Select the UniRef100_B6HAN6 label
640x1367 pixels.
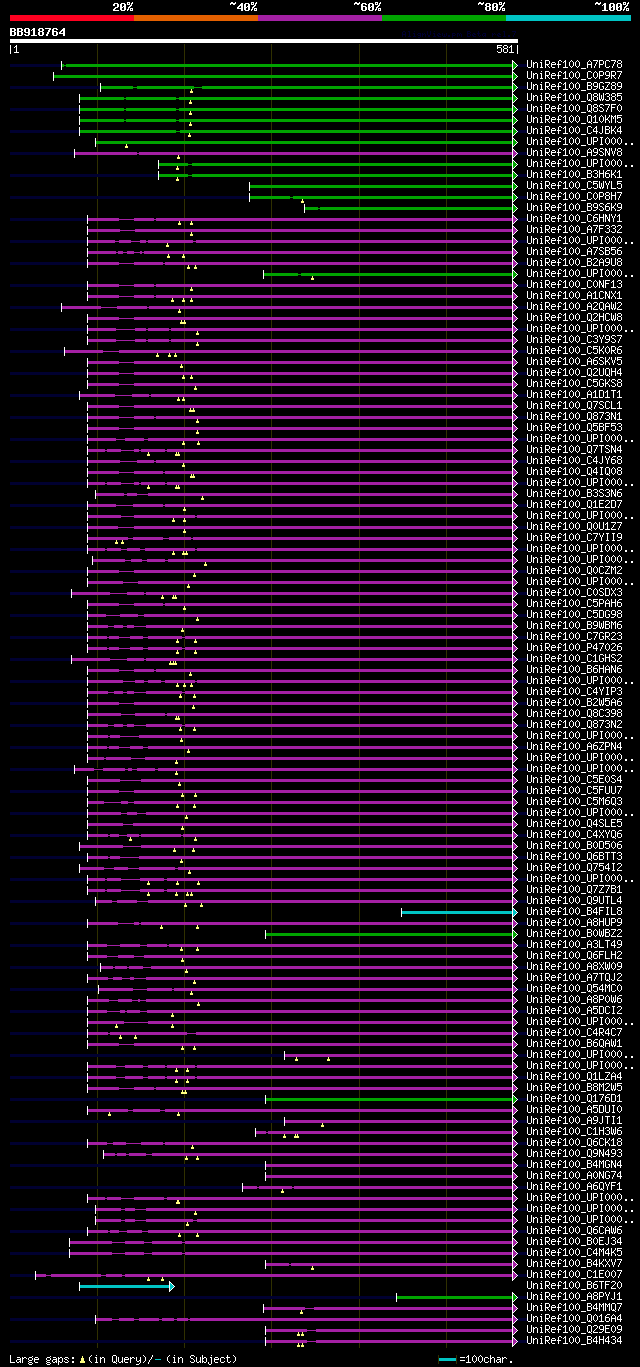pos(574,669)
